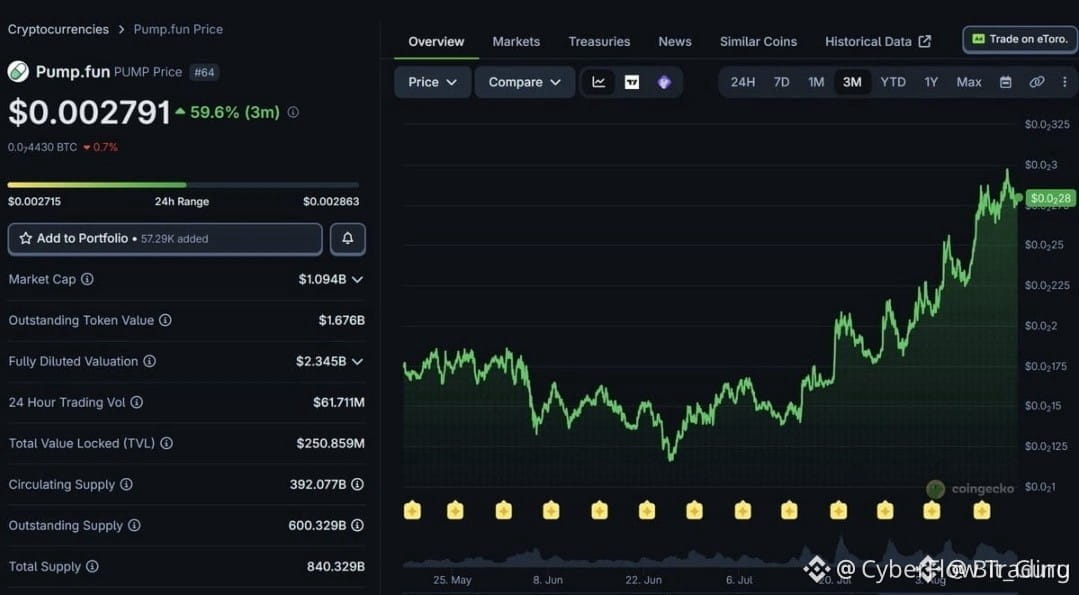Select the 3M time range

click(x=852, y=83)
